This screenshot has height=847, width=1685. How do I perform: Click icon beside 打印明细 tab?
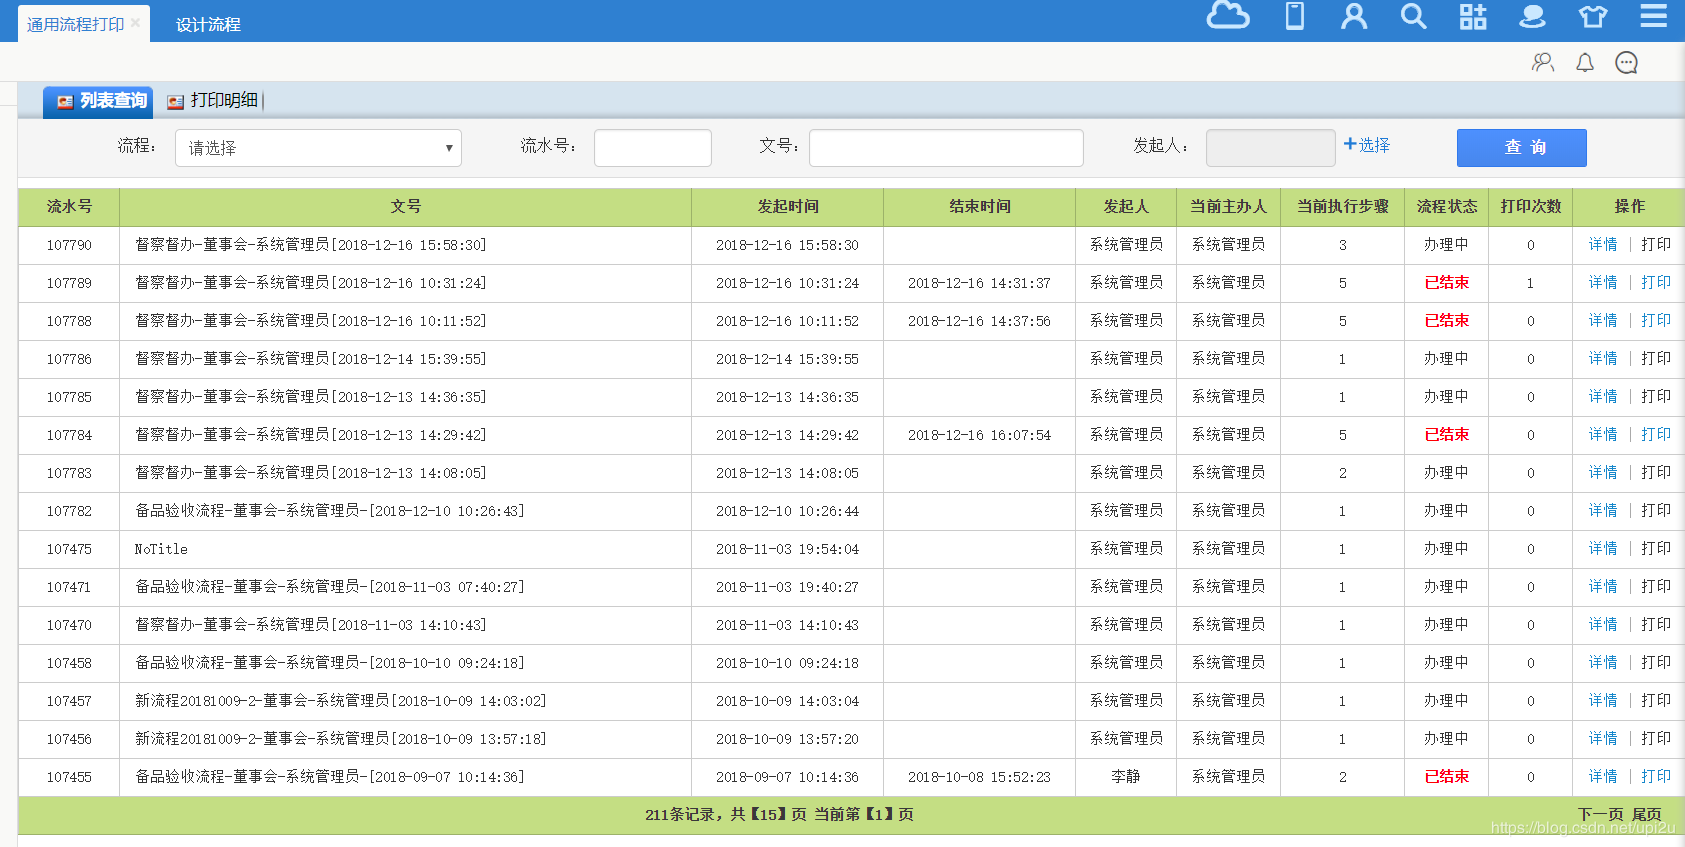(x=175, y=102)
